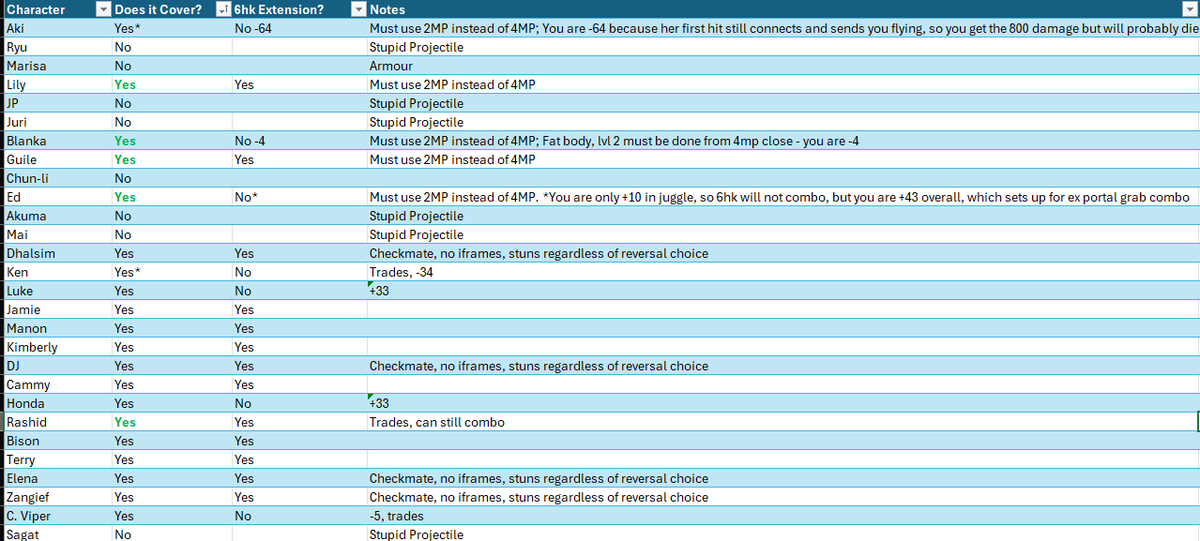The height and width of the screenshot is (541, 1200).
Task: Select the 'Chun-li' character cell
Action: (56, 178)
